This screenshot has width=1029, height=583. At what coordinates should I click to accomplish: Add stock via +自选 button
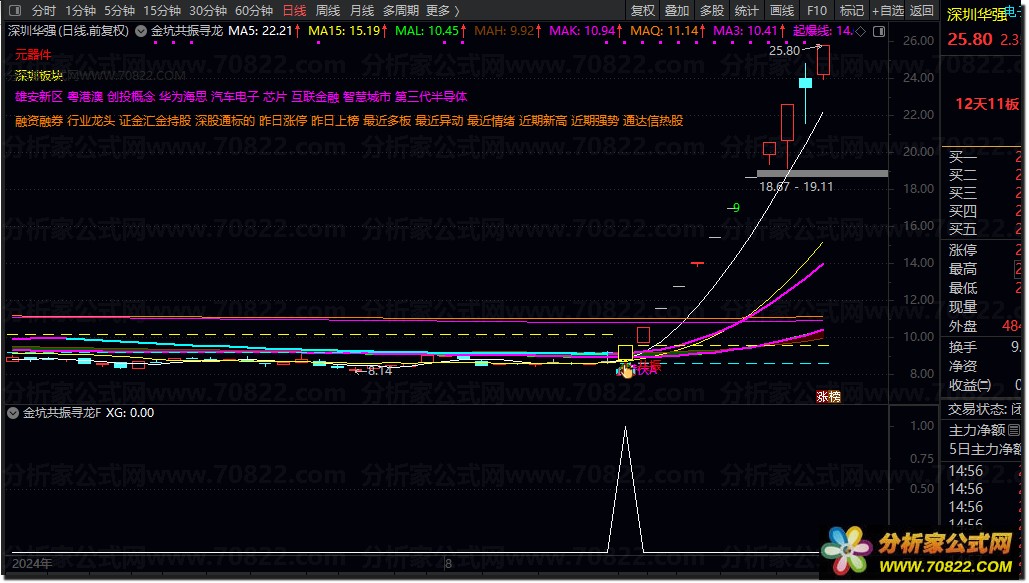pos(888,11)
